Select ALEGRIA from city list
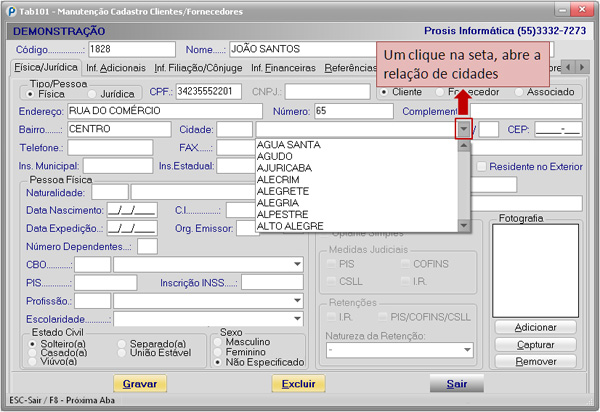 [357, 203]
